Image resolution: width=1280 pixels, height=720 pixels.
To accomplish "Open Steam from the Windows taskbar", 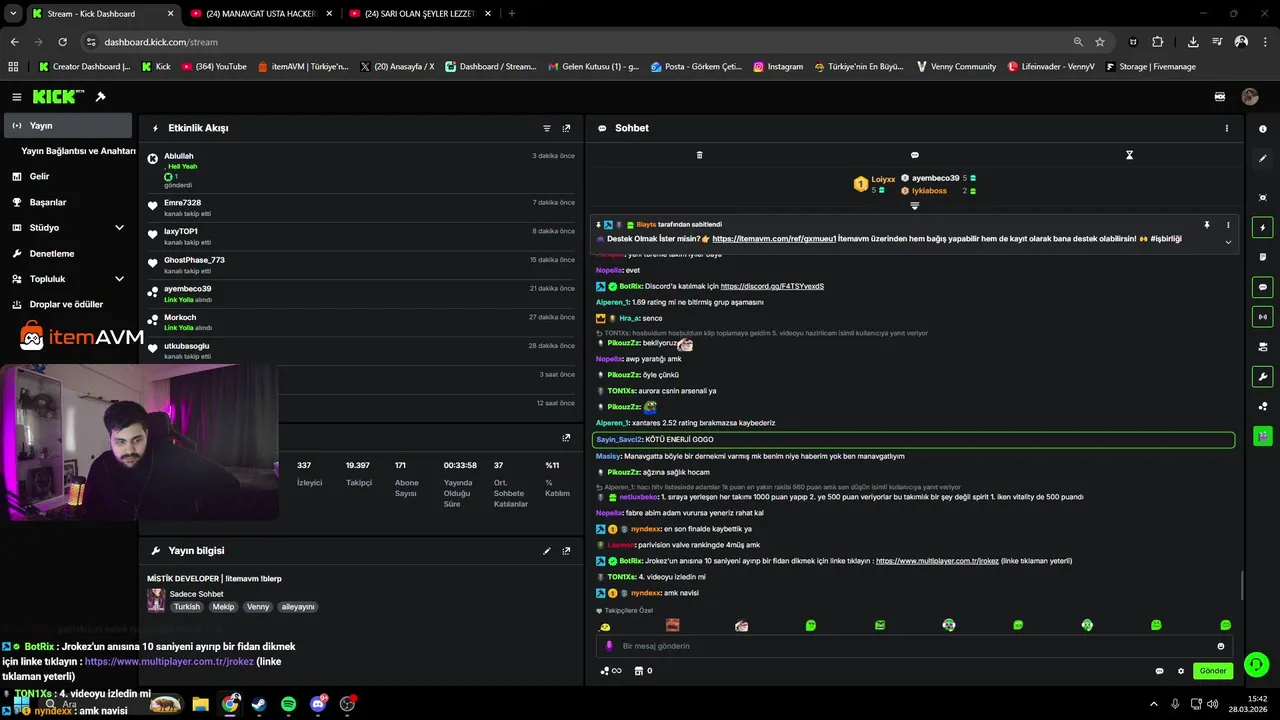I will coord(259,704).
